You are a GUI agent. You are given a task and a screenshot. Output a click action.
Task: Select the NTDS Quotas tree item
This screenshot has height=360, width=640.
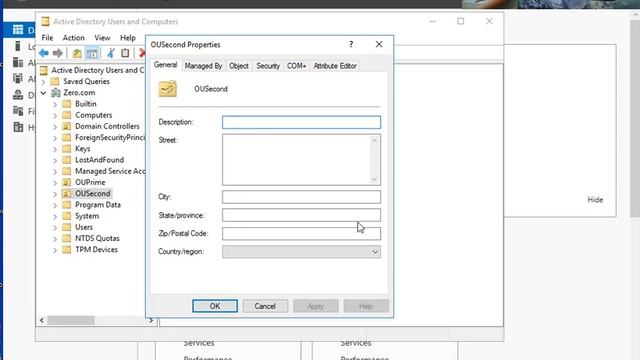click(x=97, y=238)
